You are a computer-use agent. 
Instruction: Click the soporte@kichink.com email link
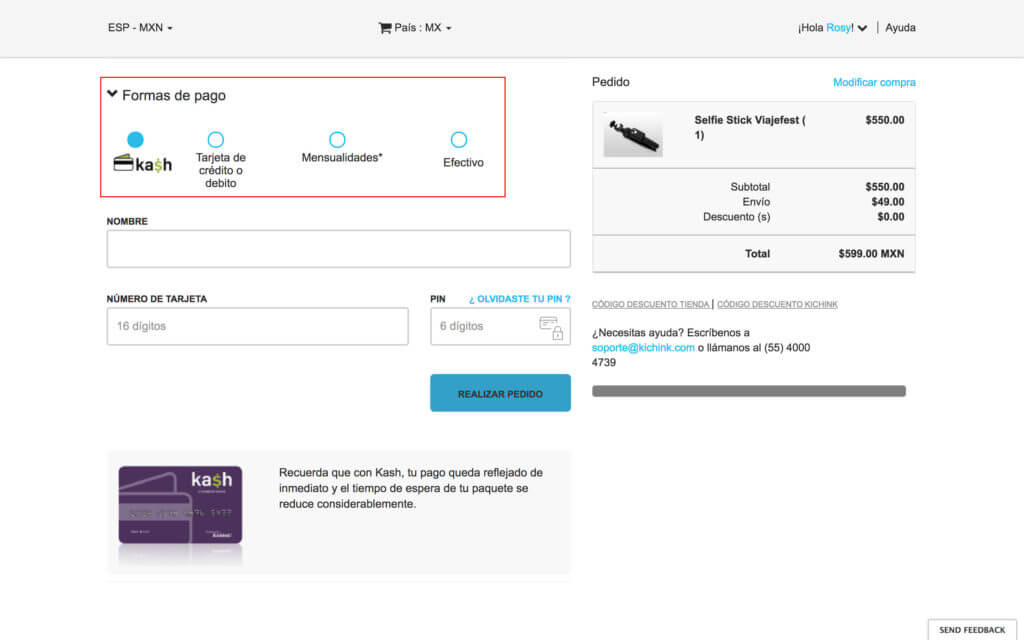(x=643, y=347)
